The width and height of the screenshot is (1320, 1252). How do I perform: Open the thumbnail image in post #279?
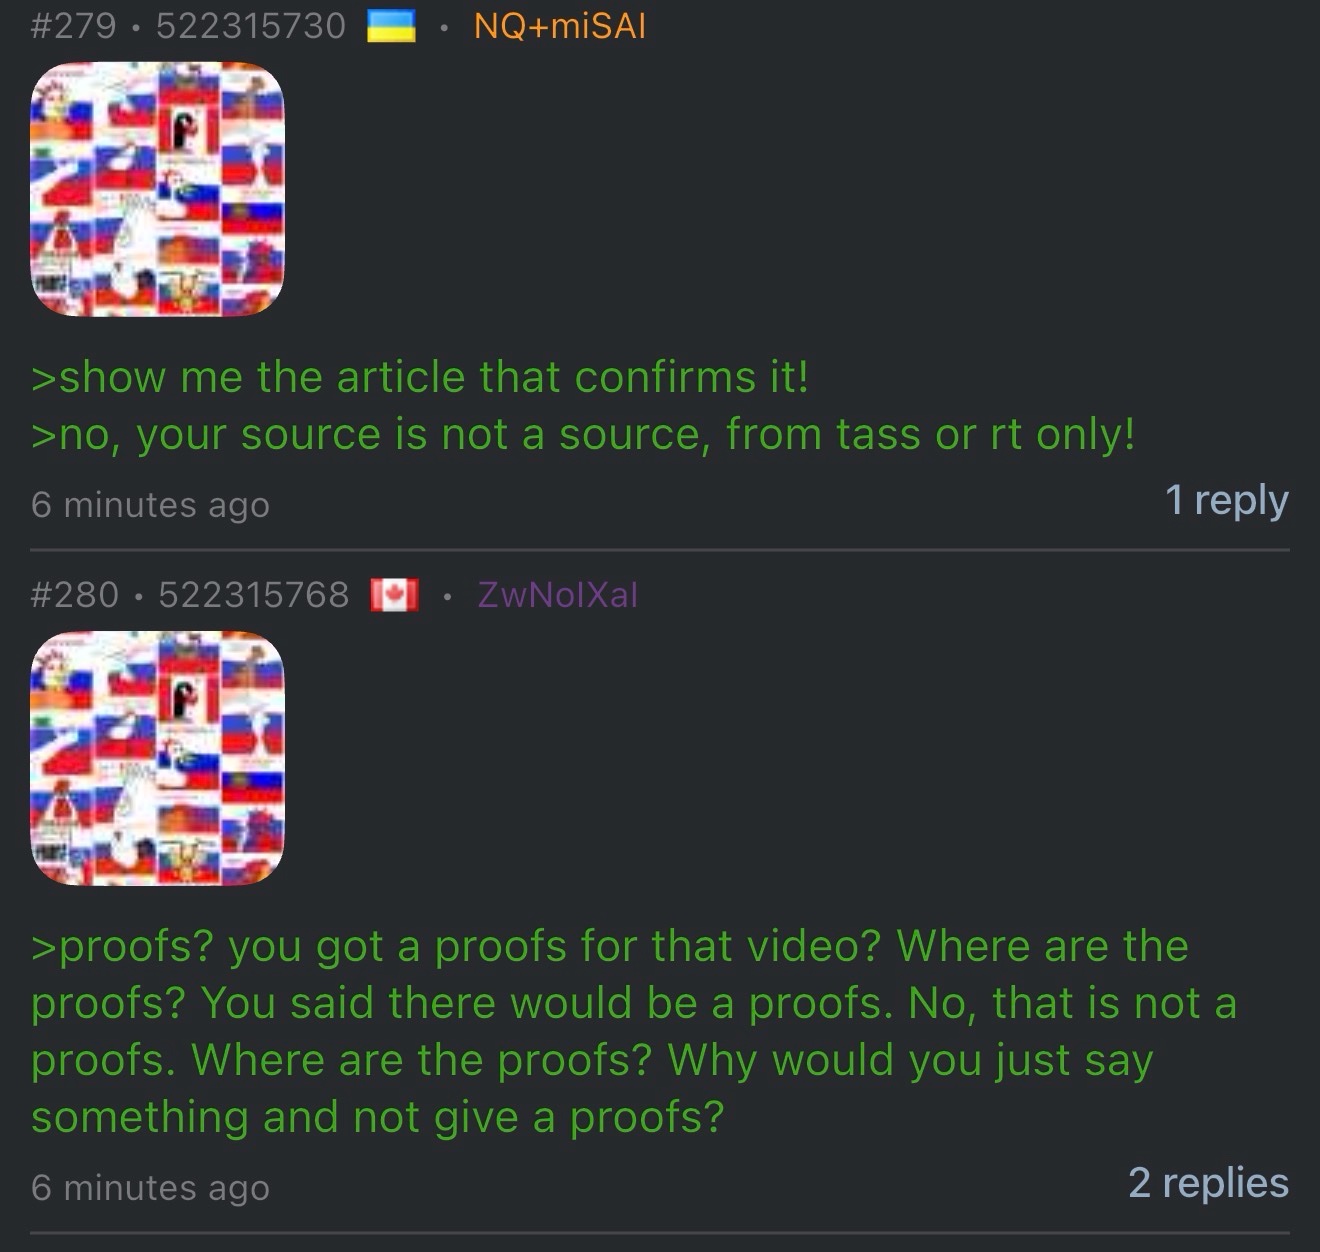tap(158, 189)
